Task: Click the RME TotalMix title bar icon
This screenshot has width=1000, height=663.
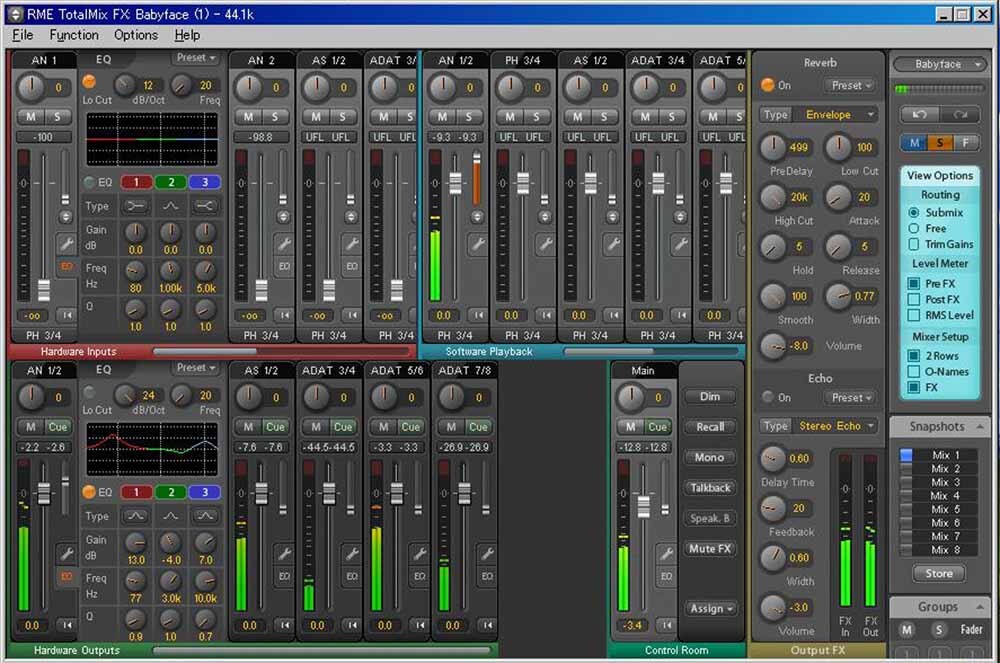Action: pos(15,13)
